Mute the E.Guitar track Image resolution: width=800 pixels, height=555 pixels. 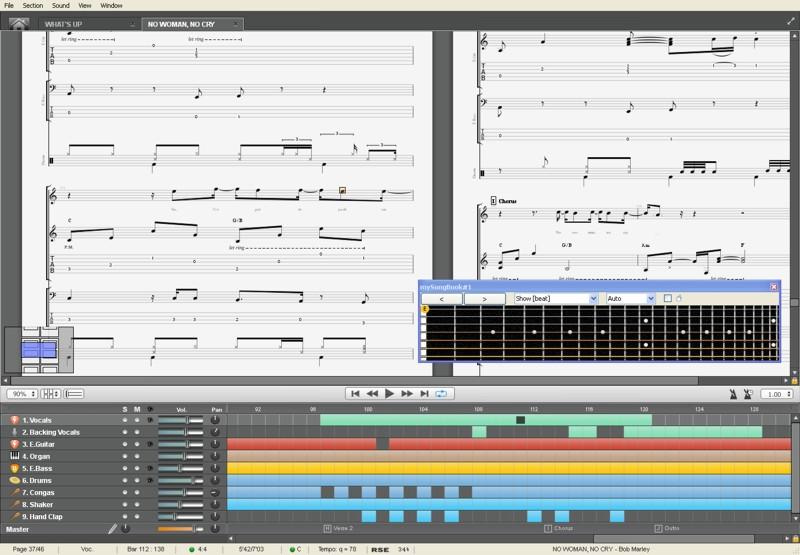137,444
